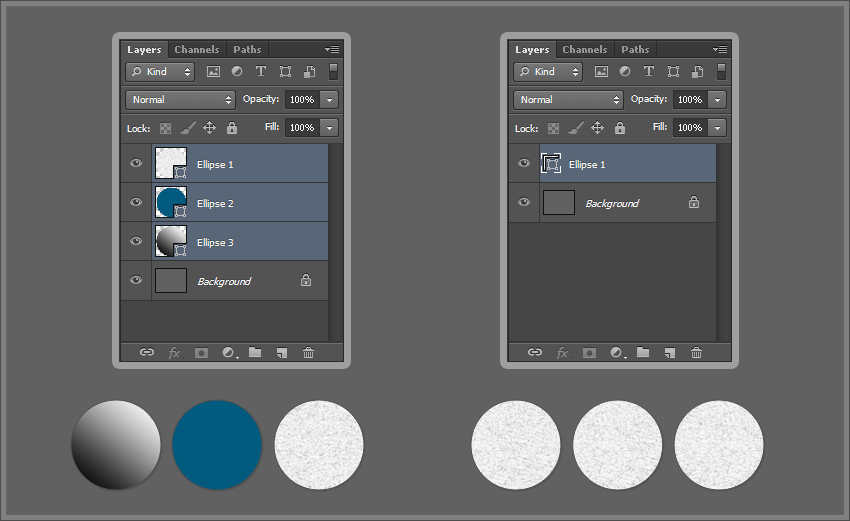Click type layer filter icon in left panel
The image size is (850, 521).
point(261,71)
